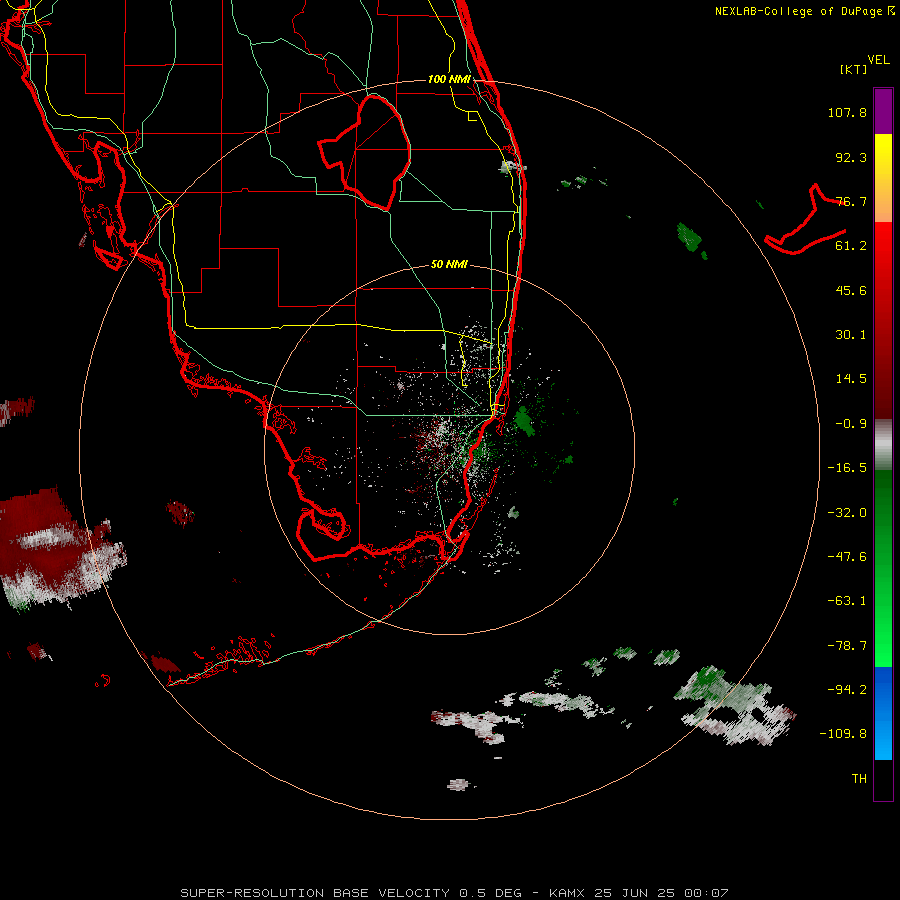The height and width of the screenshot is (900, 900).
Task: Pick the purple segment of velocity color bar
Action: click(883, 112)
